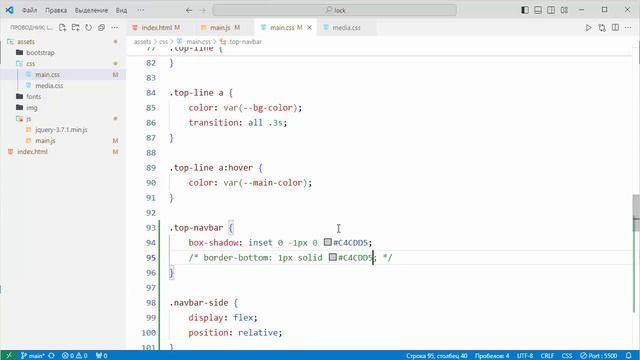The image size is (640, 360).
Task: Switch to the media.css tab
Action: click(346, 27)
